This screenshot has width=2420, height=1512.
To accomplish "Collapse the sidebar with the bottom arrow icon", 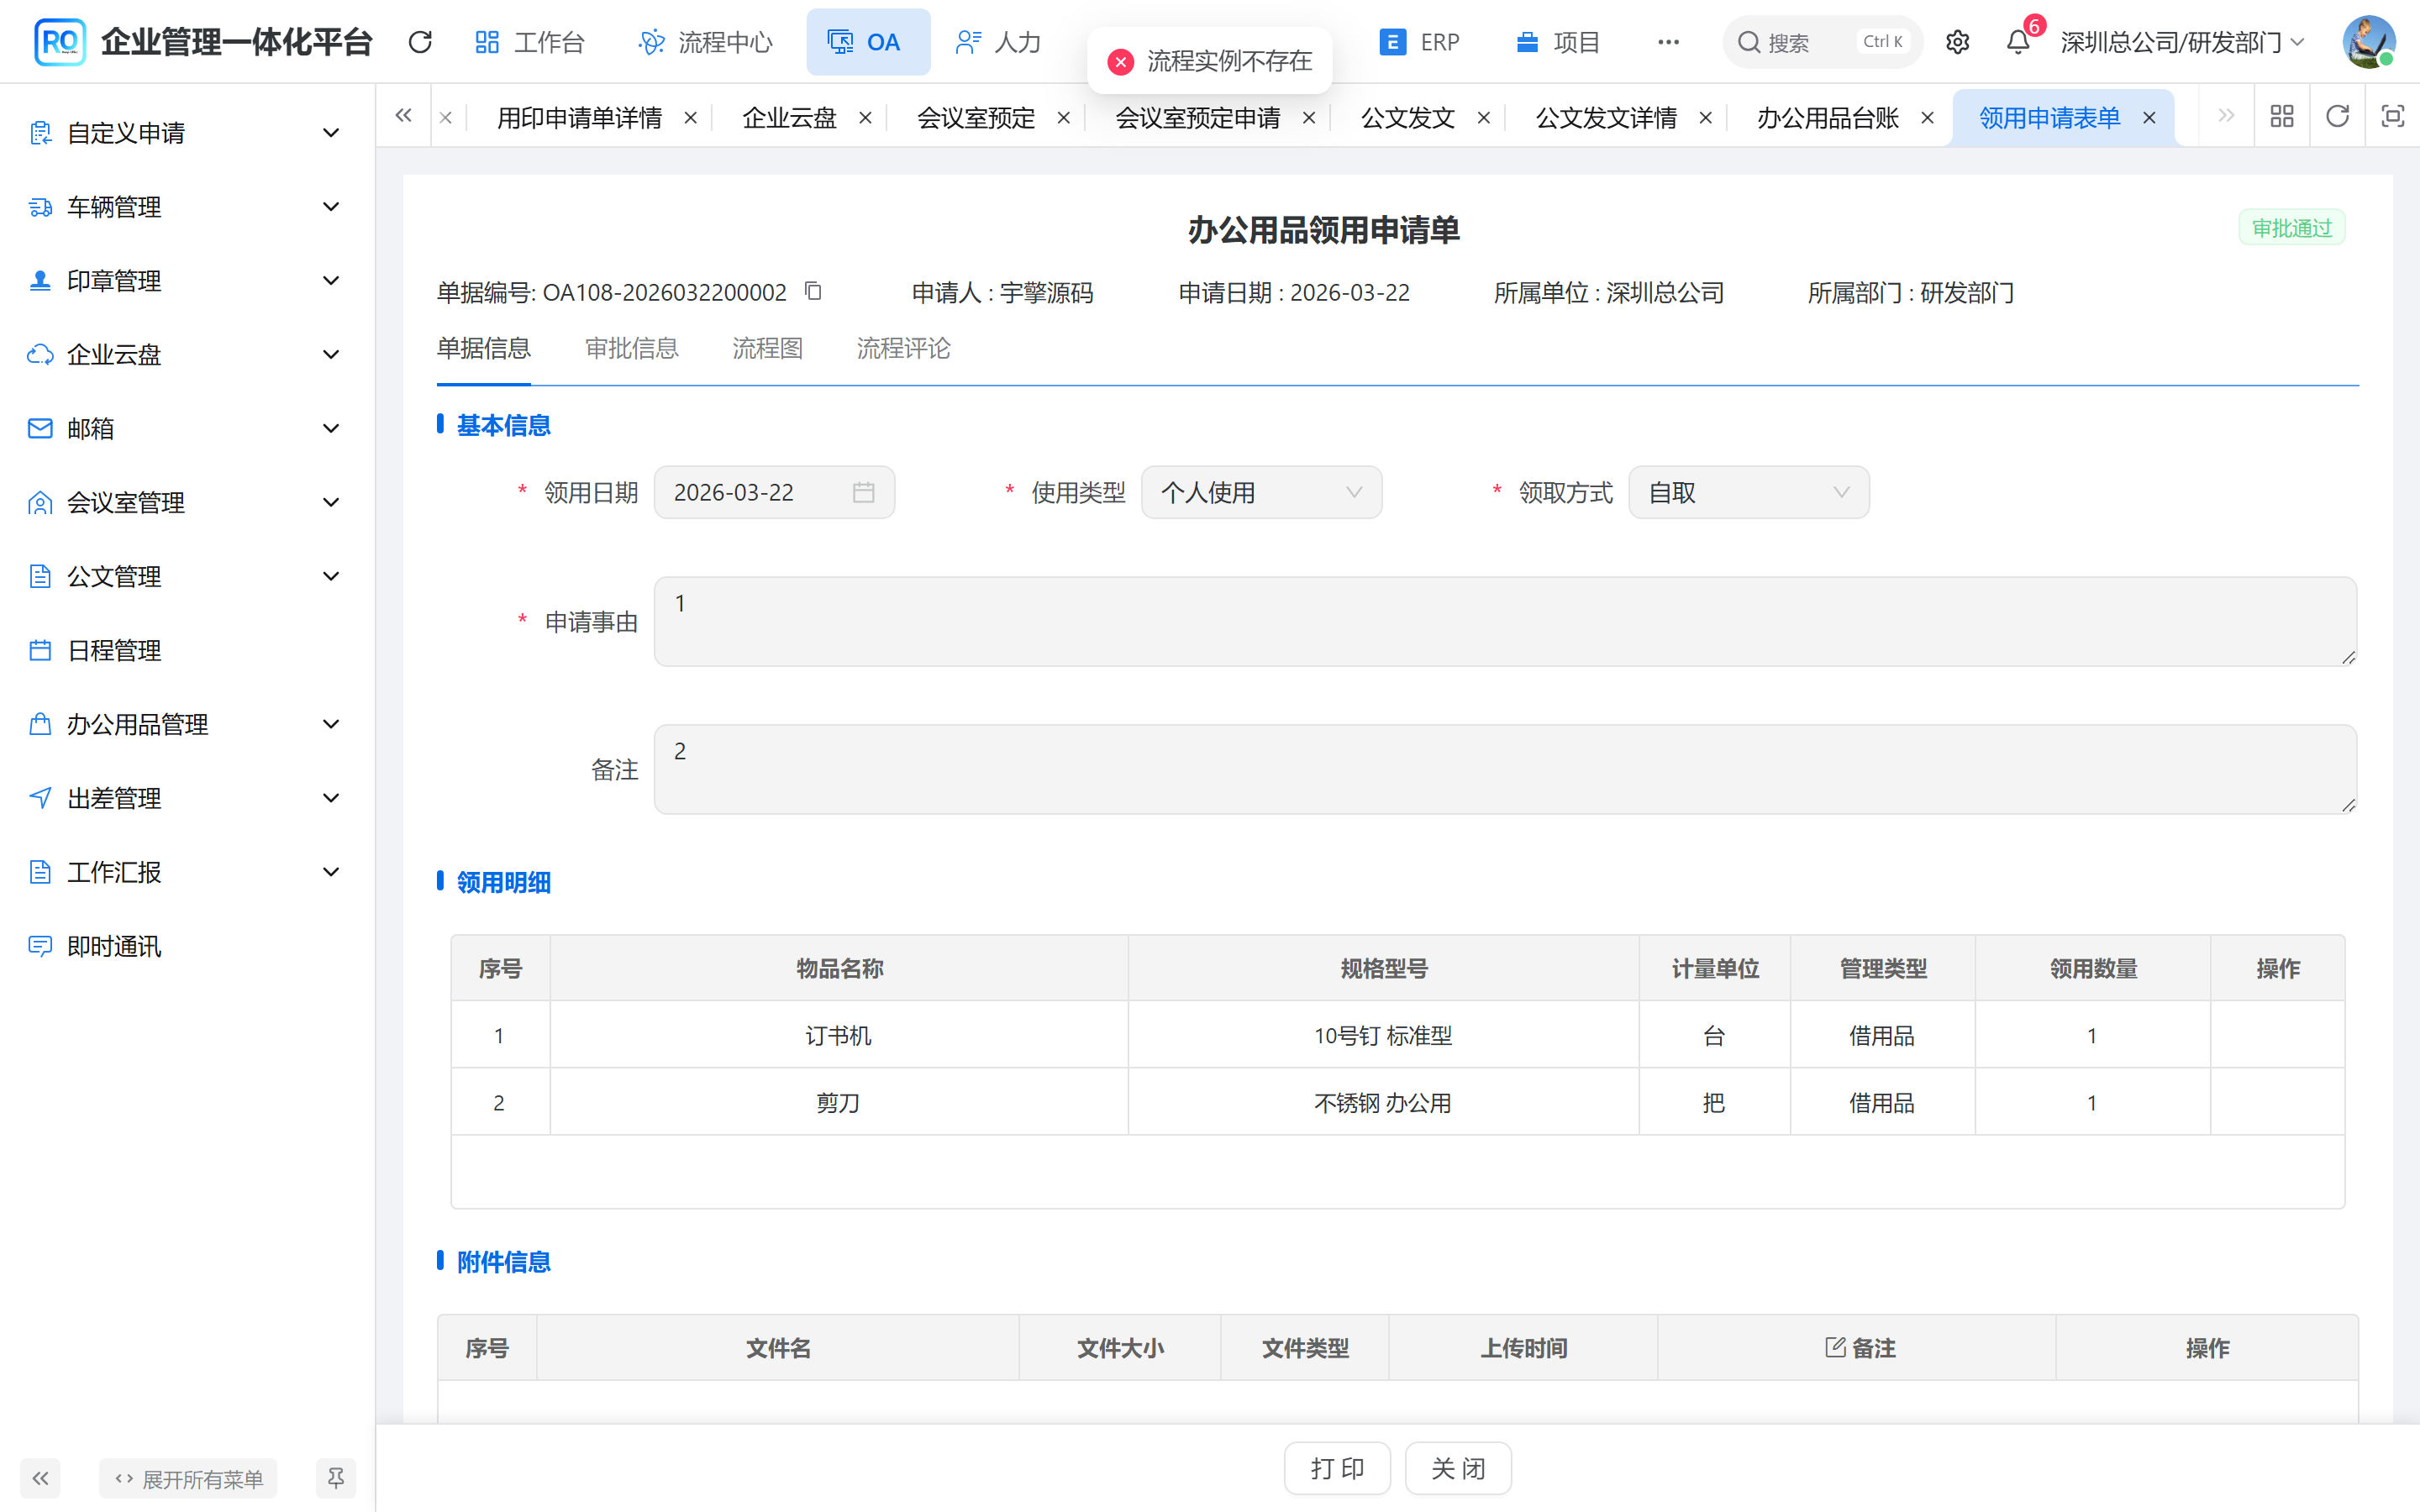I will (40, 1478).
